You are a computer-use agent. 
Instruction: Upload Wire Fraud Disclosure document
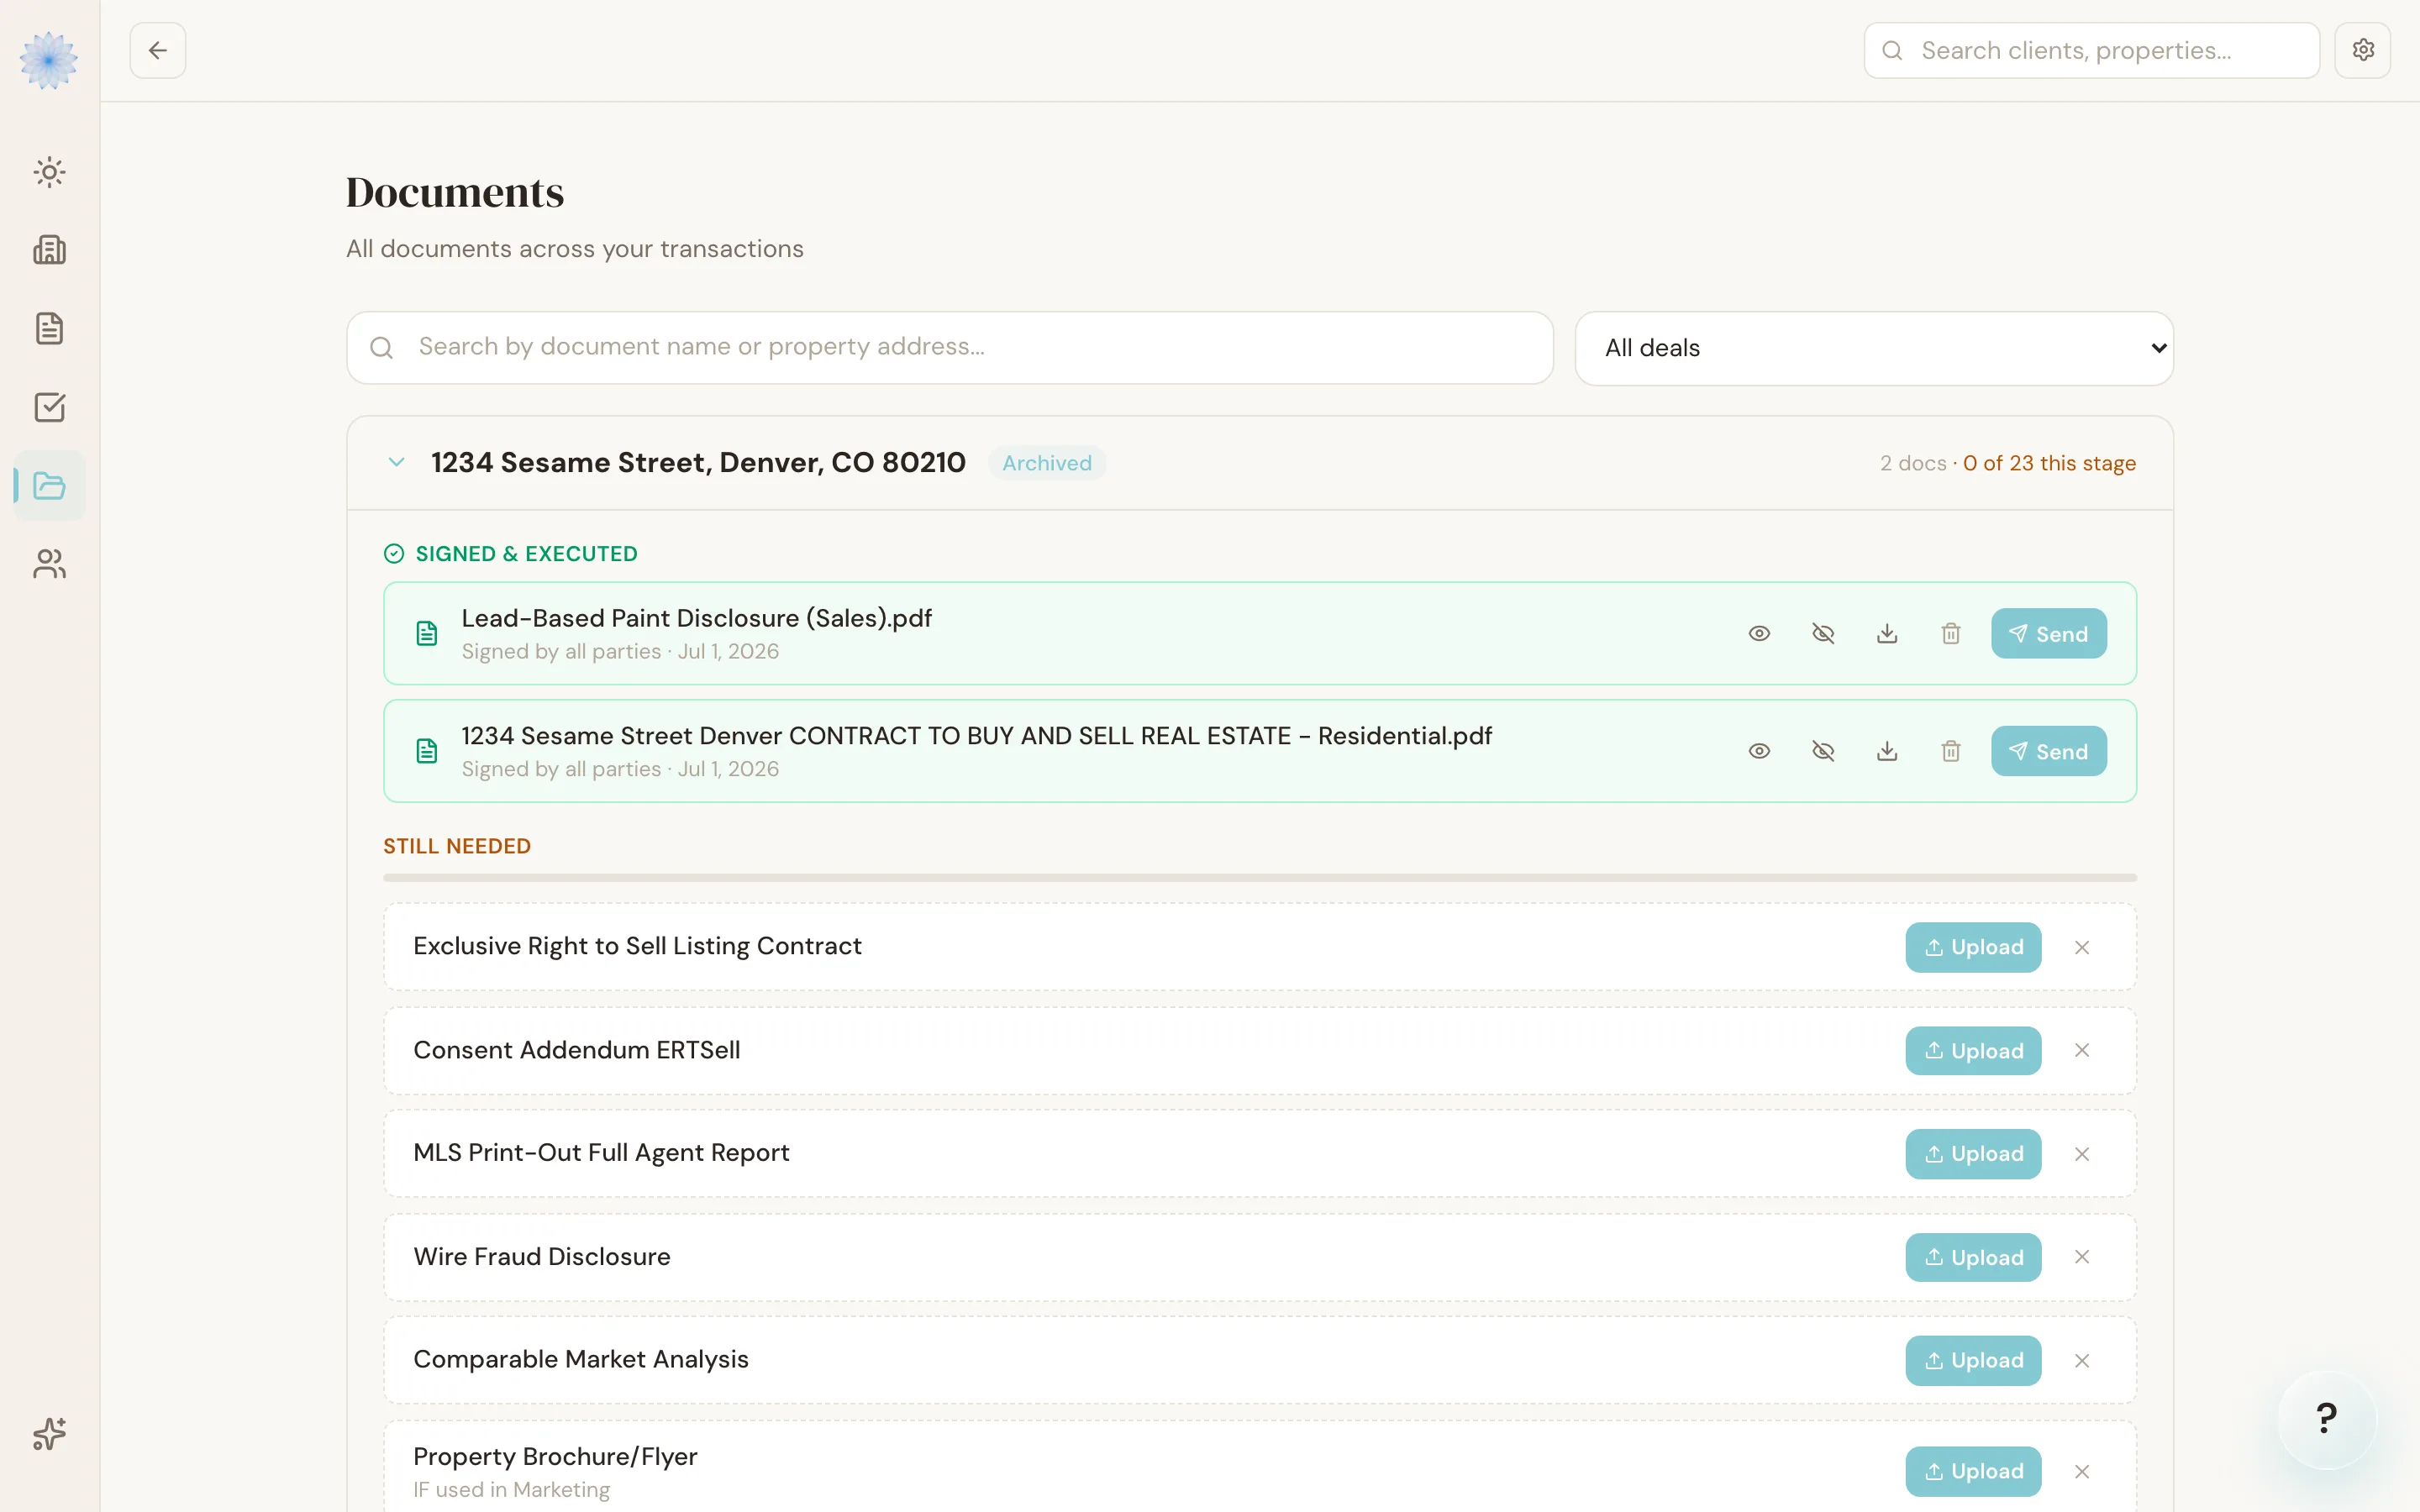coord(1973,1258)
